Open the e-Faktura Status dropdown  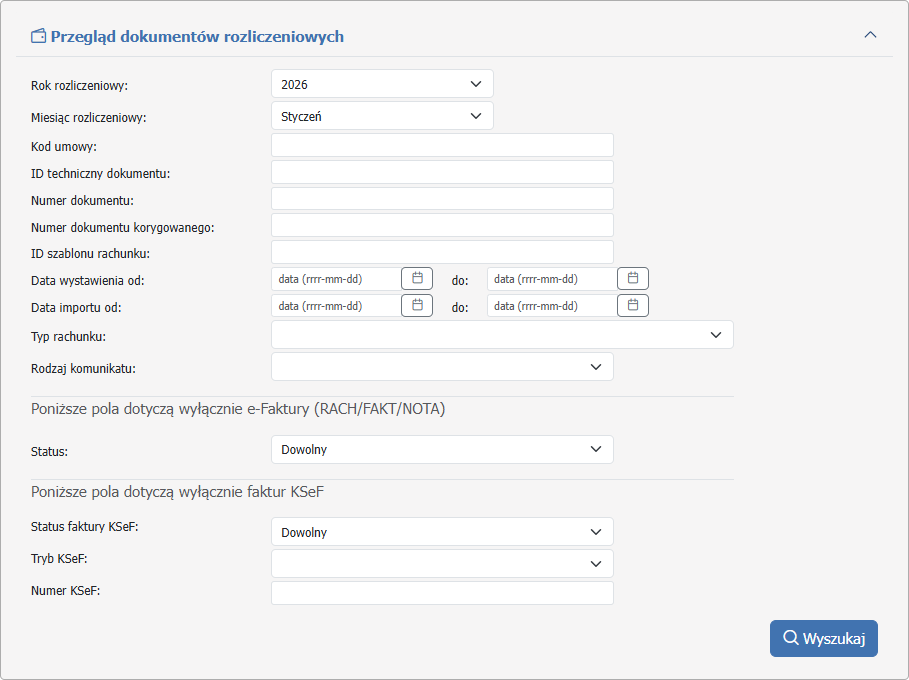442,450
